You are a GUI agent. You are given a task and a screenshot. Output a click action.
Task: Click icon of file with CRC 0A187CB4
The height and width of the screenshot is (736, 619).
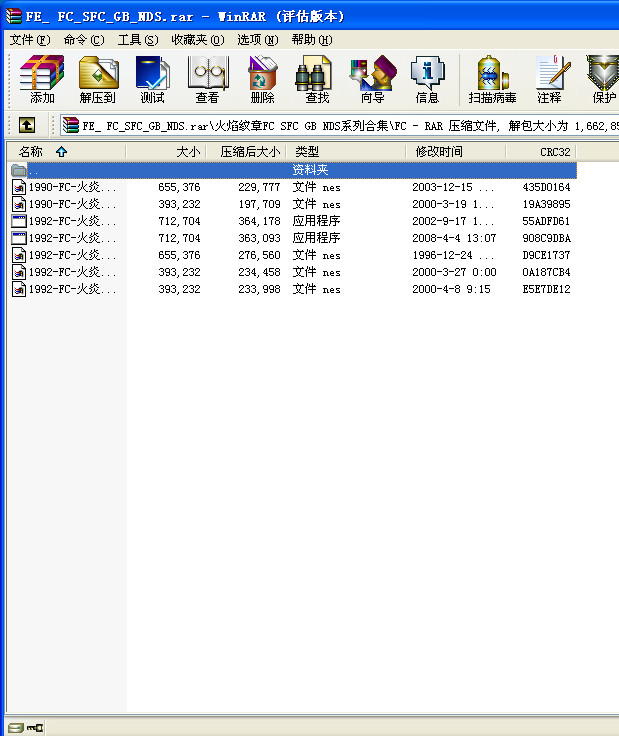point(18,272)
